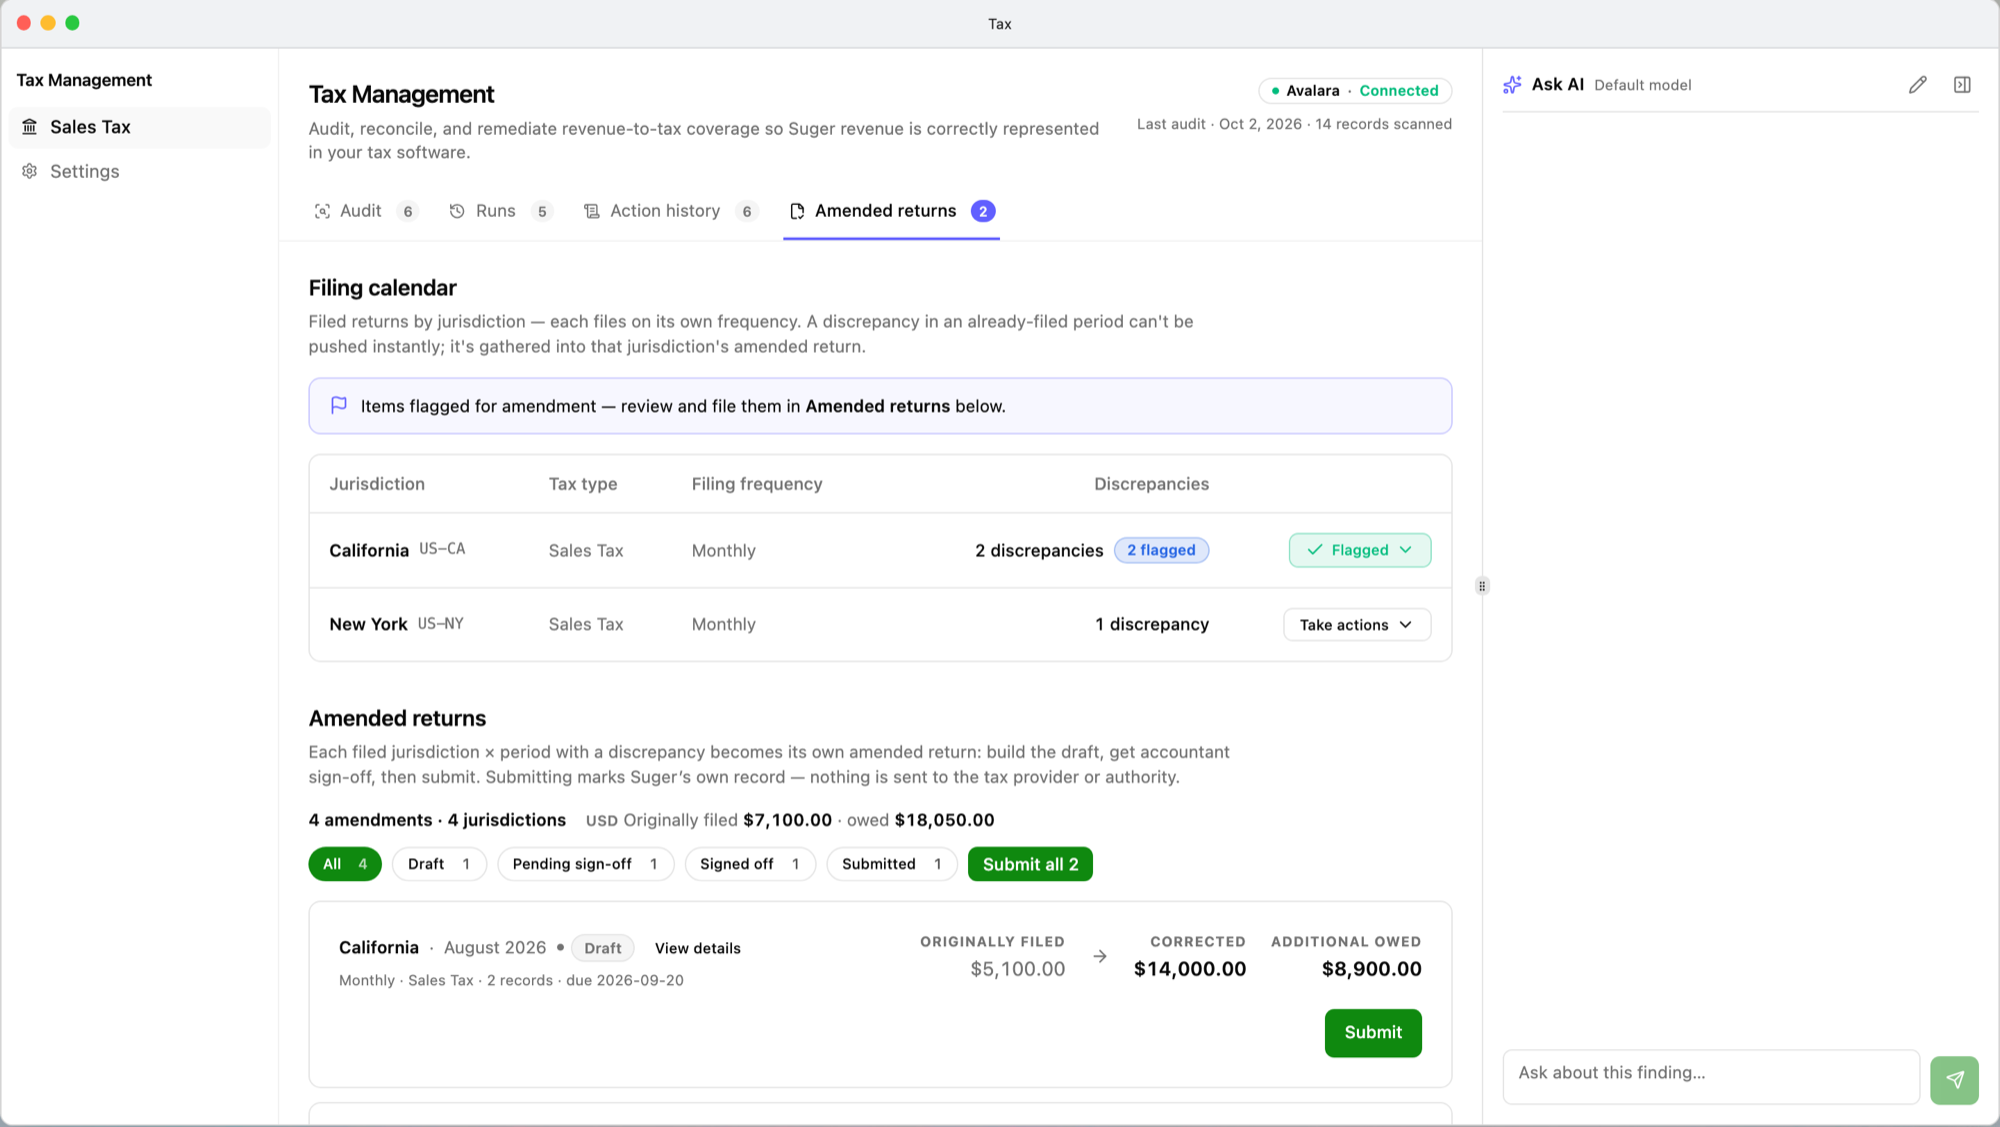Click the Audit tab scan icon
Screen dimensions: 2000x1127
coord(322,211)
